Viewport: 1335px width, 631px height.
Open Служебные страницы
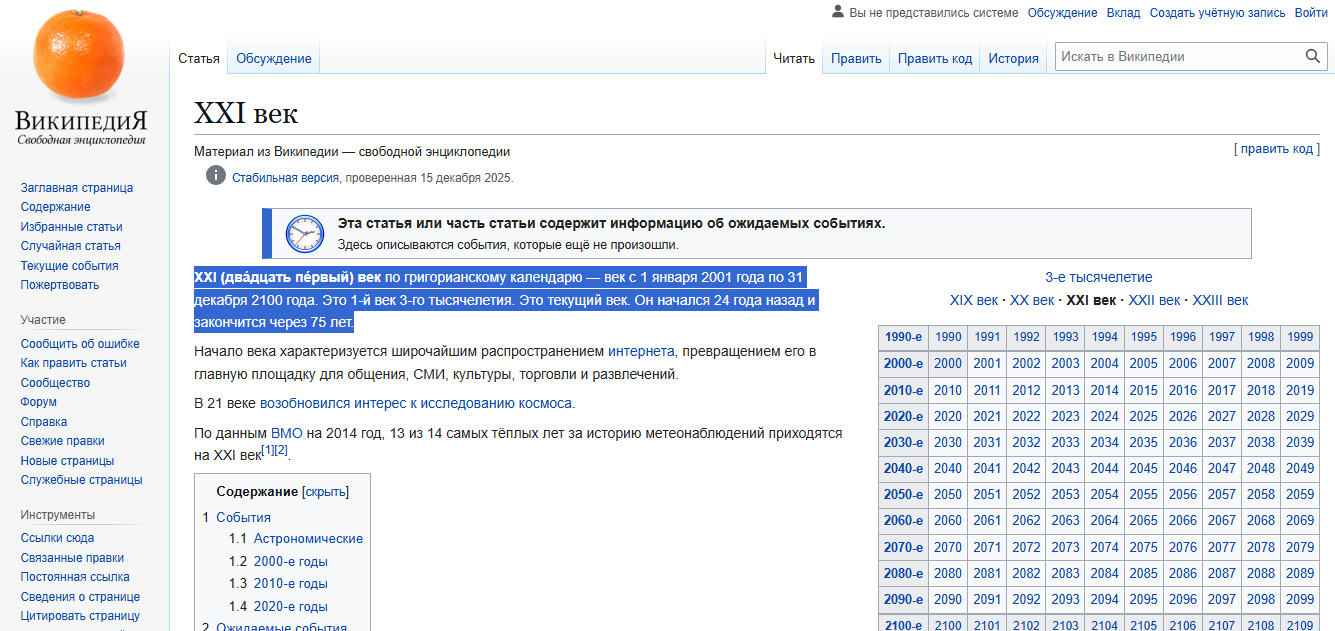[x=82, y=480]
